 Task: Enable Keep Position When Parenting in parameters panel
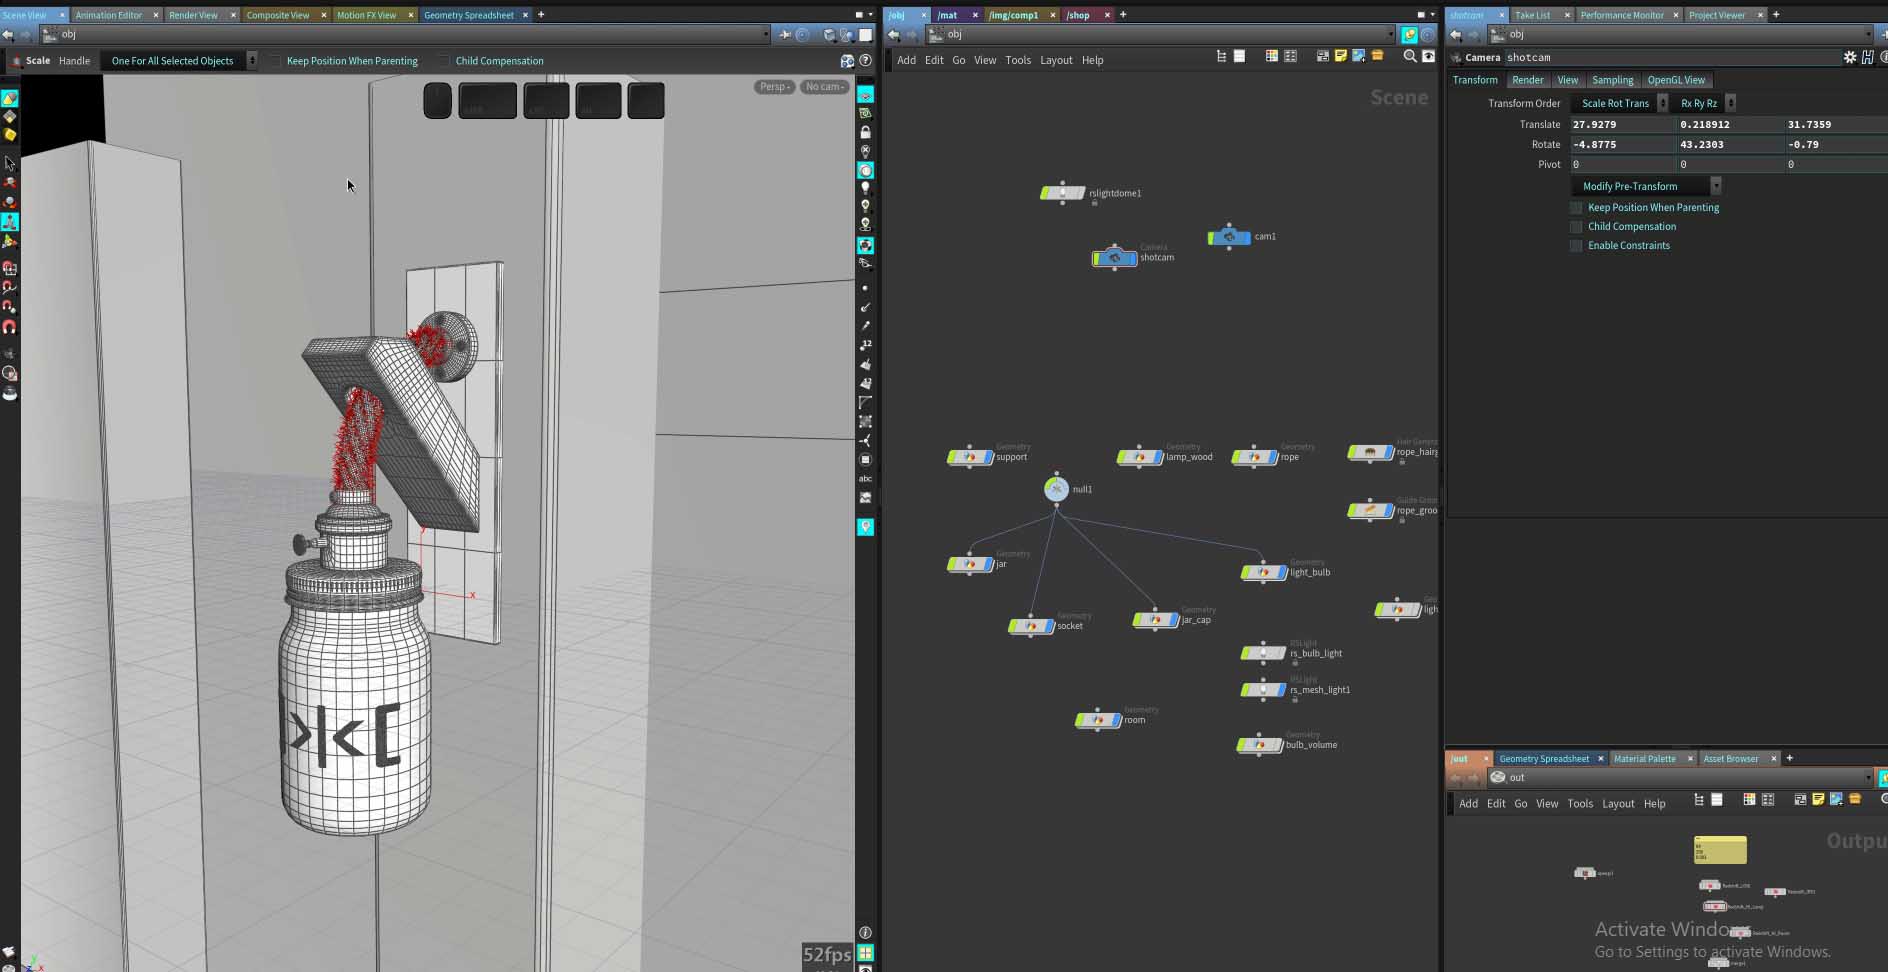pyautogui.click(x=1577, y=208)
